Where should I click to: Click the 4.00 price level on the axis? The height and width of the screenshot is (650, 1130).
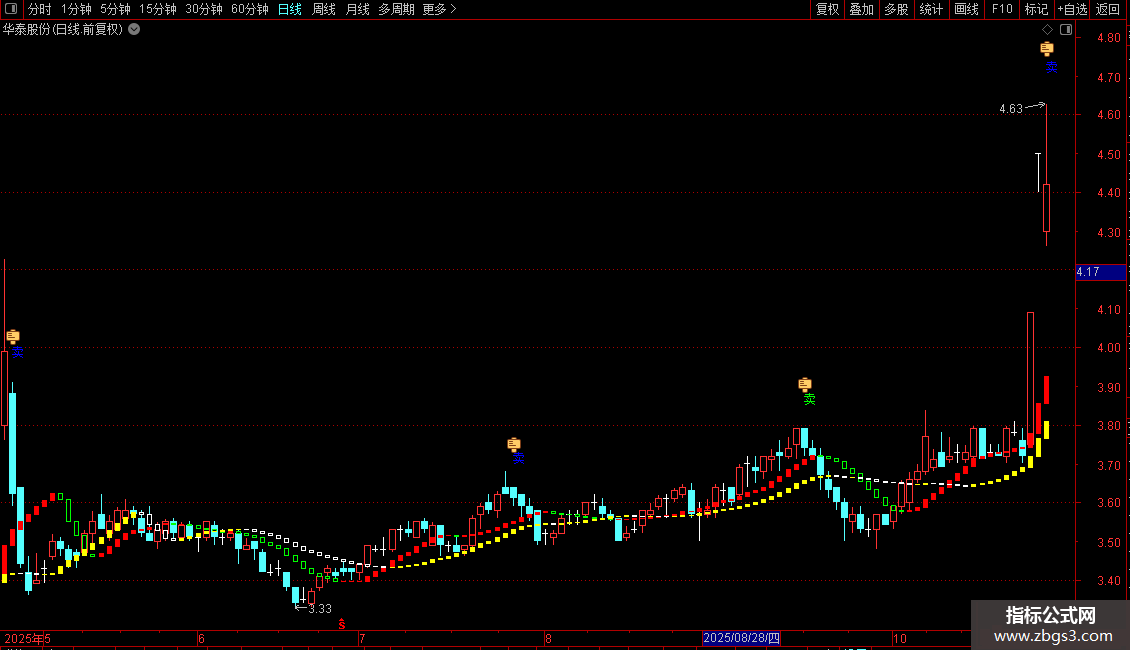click(1108, 347)
